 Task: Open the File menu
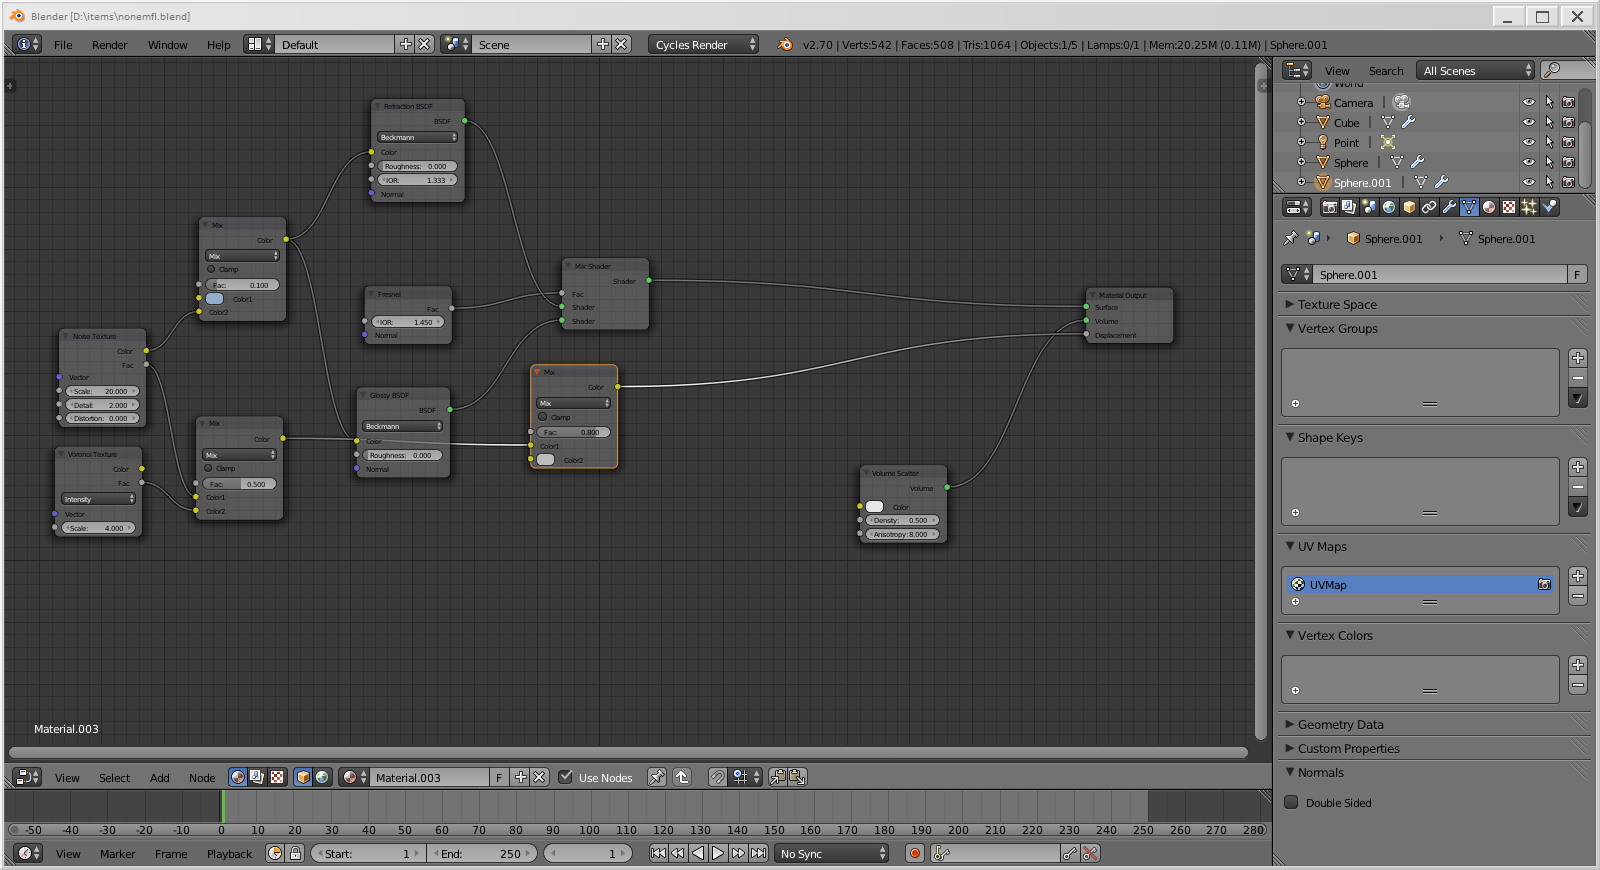click(63, 45)
